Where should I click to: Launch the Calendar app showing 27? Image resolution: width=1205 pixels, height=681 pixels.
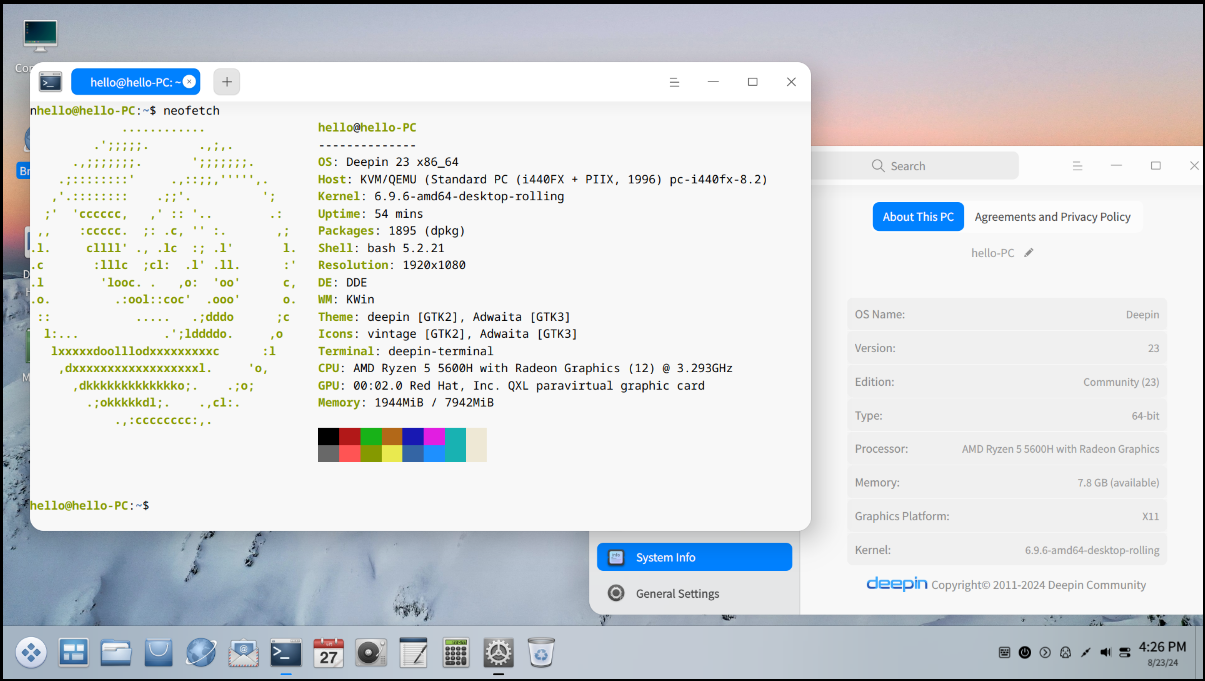click(x=328, y=652)
